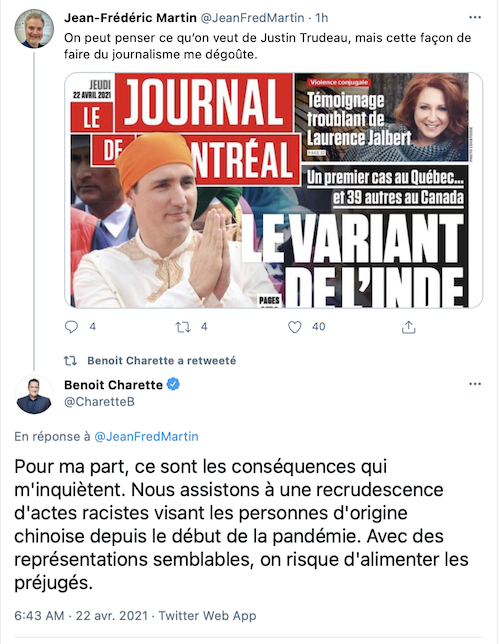The width and height of the screenshot is (500, 644).
Task: Retweet Jean-Frédéric Martin's tweet
Action: [183, 327]
